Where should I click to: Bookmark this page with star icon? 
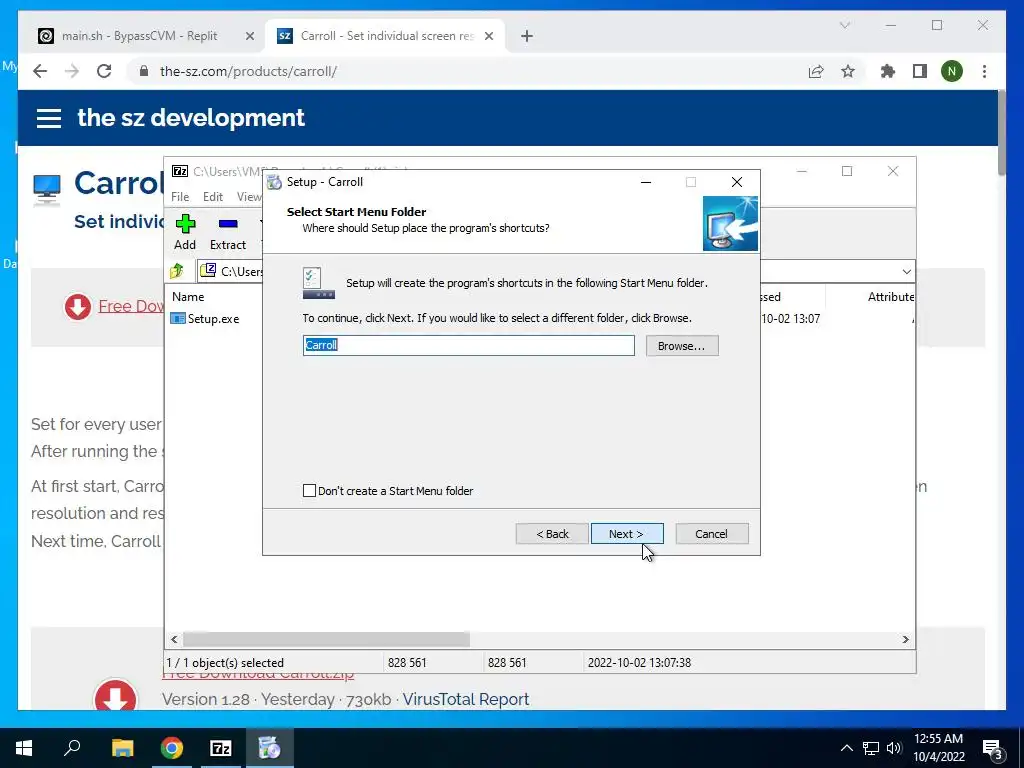click(848, 71)
